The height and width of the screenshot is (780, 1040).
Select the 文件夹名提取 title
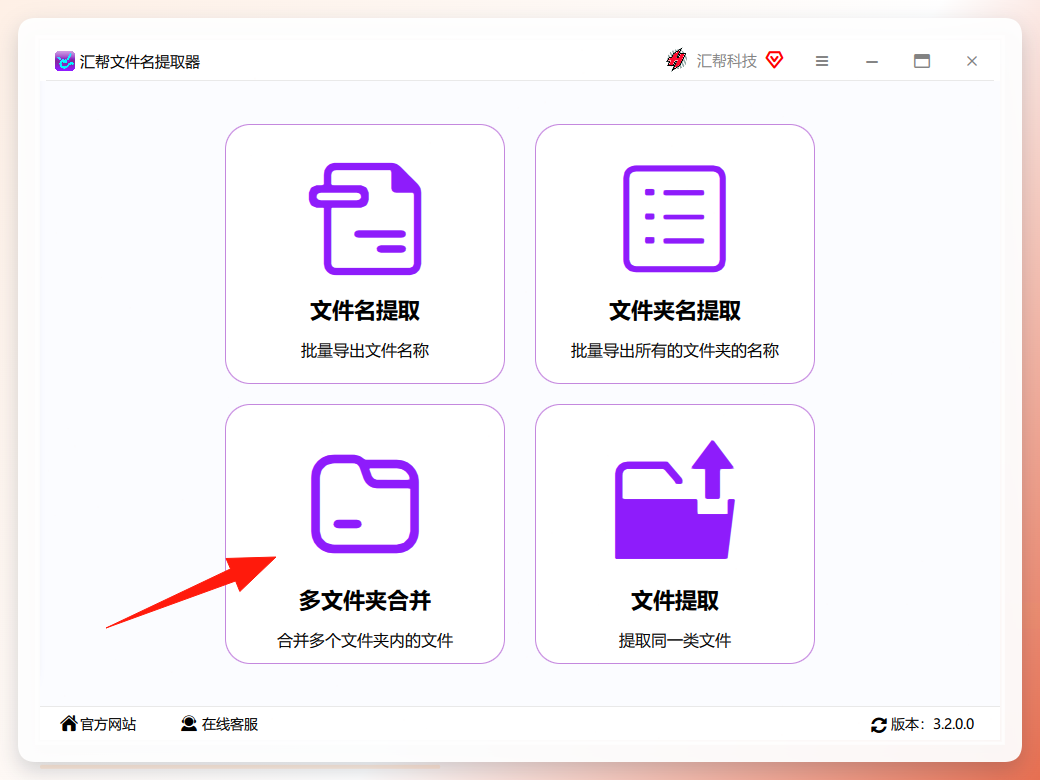tap(675, 310)
